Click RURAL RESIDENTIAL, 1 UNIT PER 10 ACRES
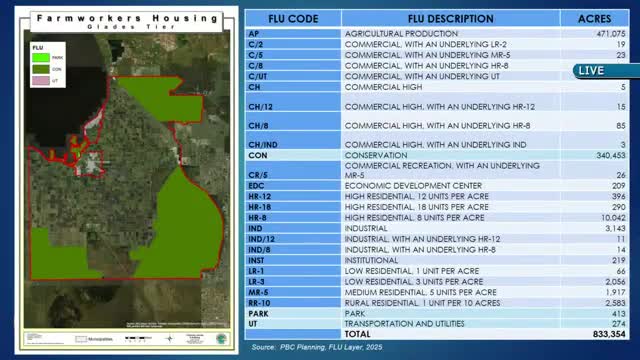Image resolution: width=640 pixels, height=360 pixels. click(422, 303)
